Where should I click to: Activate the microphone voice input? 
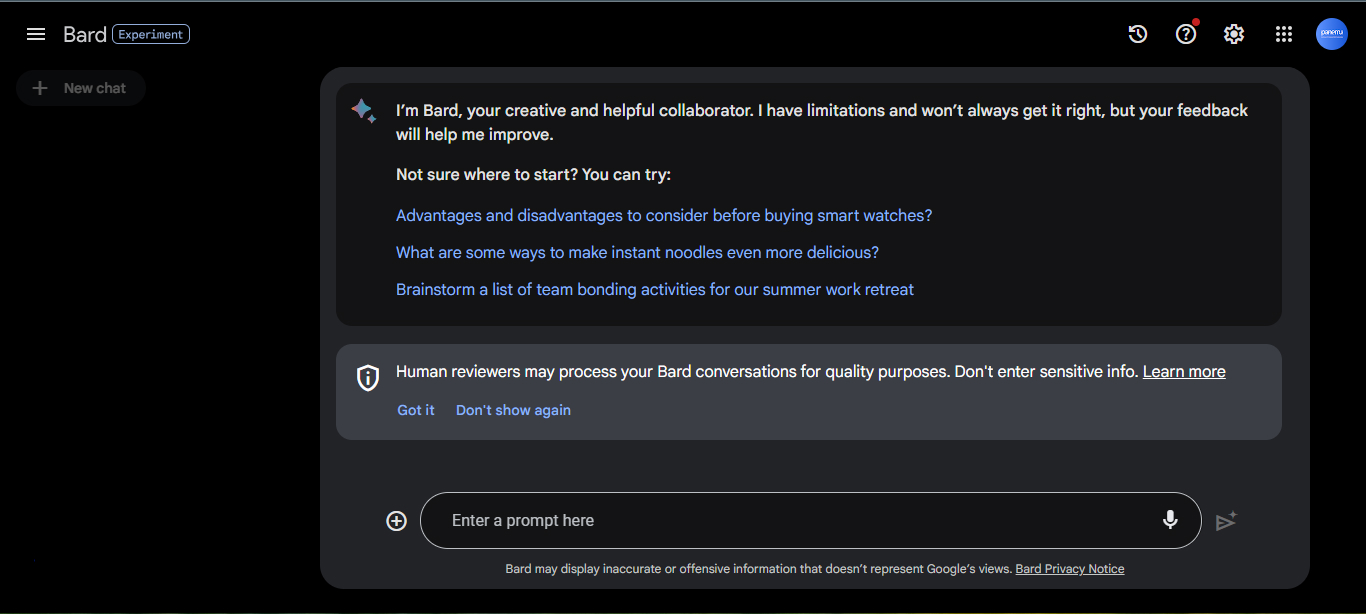[x=1170, y=520]
